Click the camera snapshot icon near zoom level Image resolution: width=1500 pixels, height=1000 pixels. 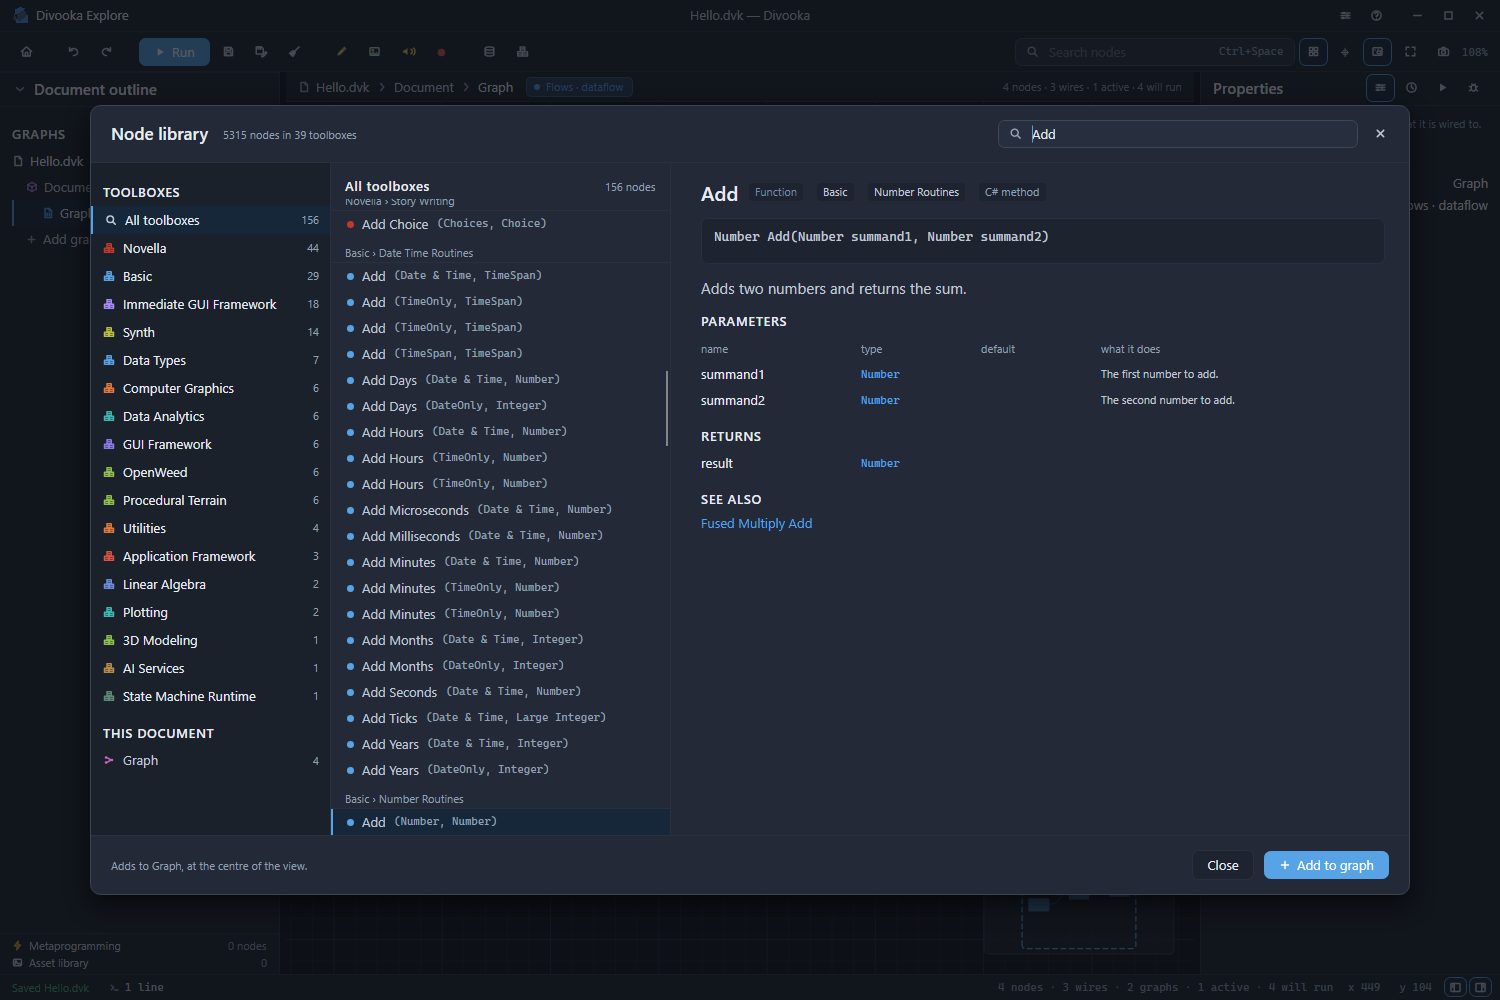(x=1443, y=52)
